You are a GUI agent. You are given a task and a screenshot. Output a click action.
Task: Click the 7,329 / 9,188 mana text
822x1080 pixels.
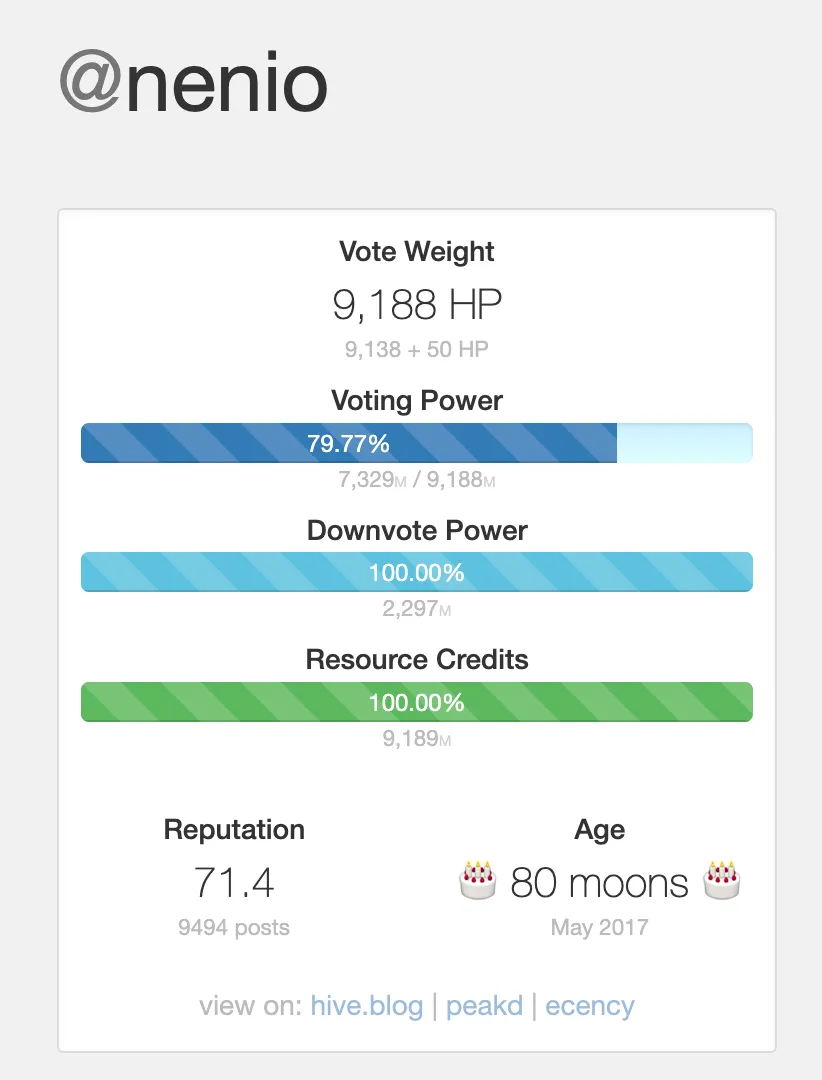(x=417, y=480)
